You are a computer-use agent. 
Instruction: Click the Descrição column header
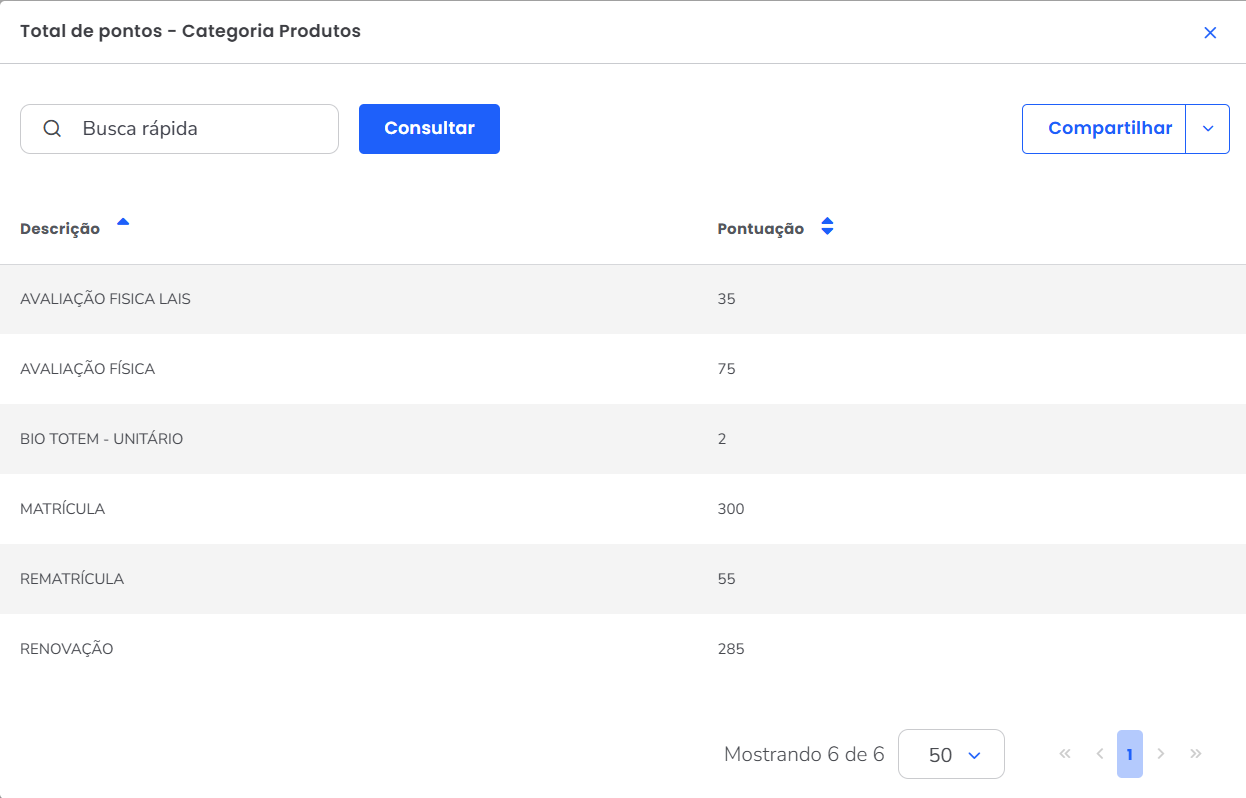(x=60, y=229)
